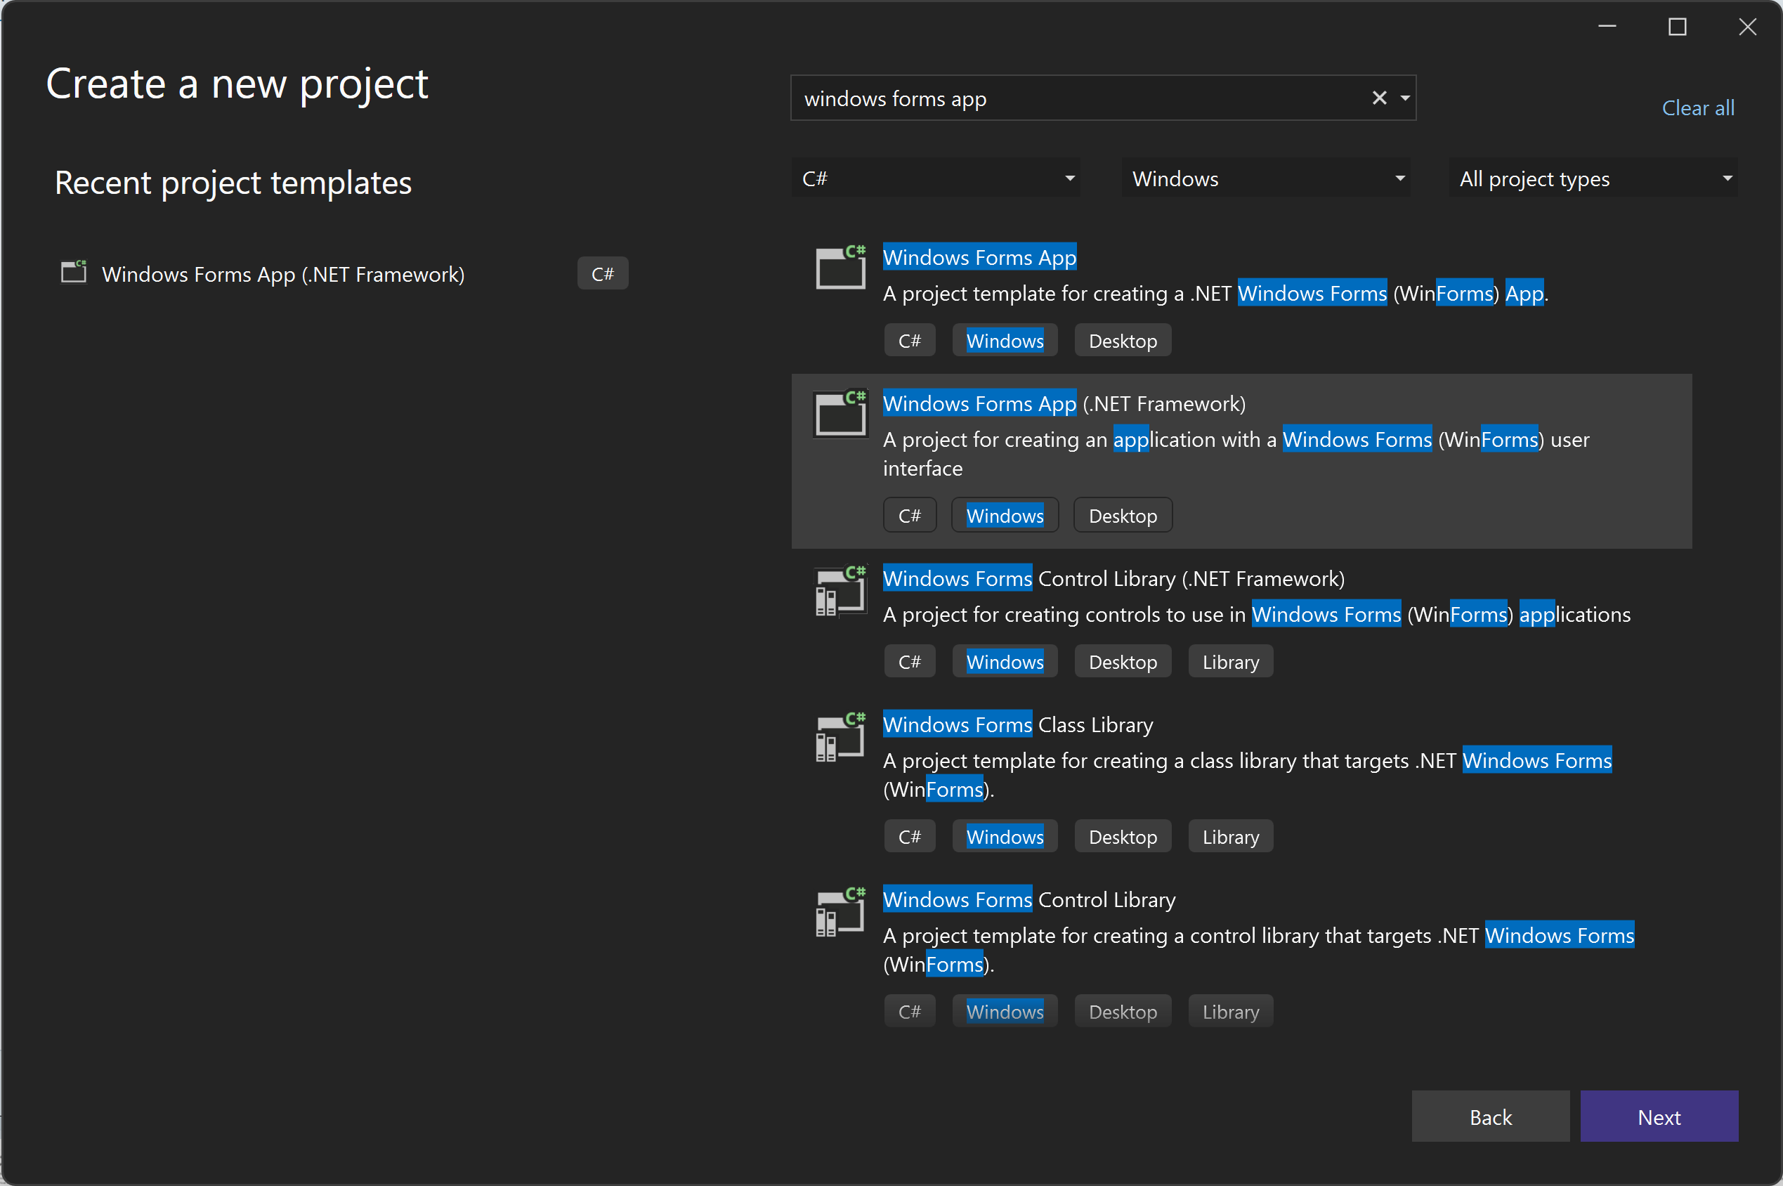Click C# tag under Windows Forms App
This screenshot has width=1783, height=1186.
coord(910,341)
